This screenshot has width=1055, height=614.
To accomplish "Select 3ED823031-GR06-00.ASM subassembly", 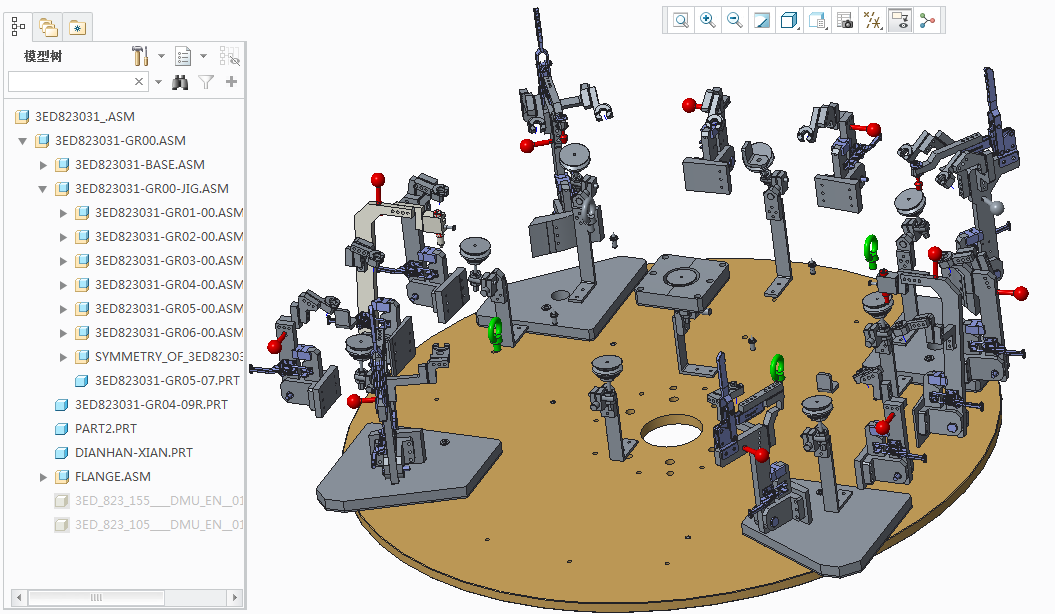I will pyautogui.click(x=169, y=332).
